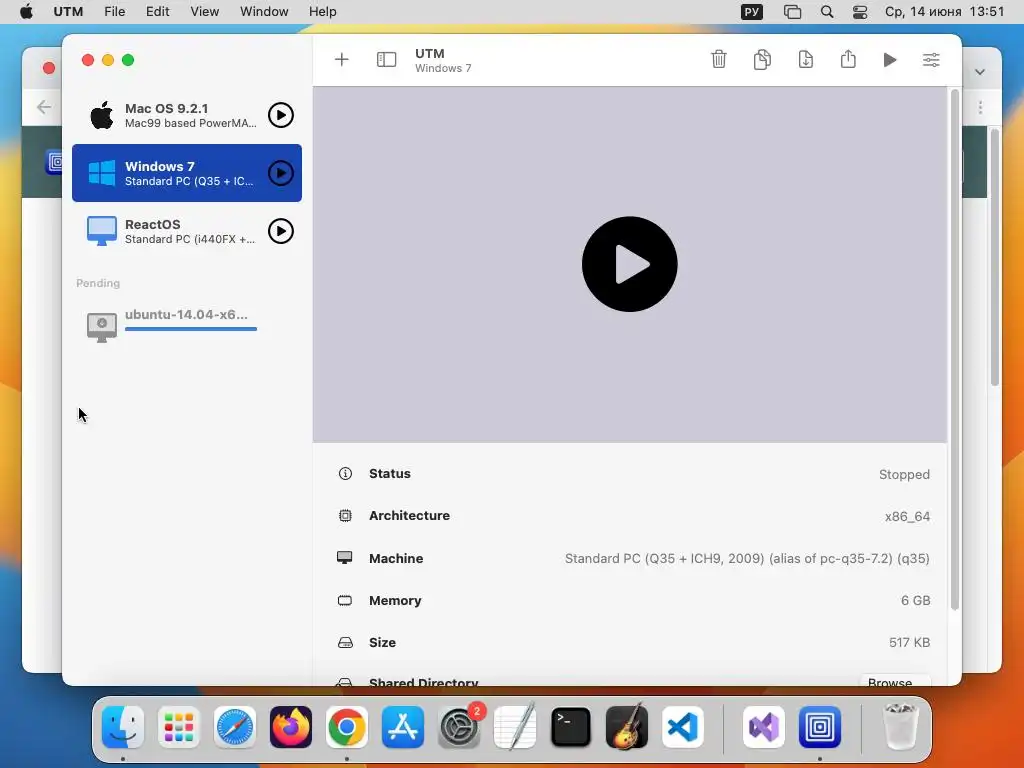
Task: Select the Mac OS 9.2.1 virtual machine
Action: 187,116
